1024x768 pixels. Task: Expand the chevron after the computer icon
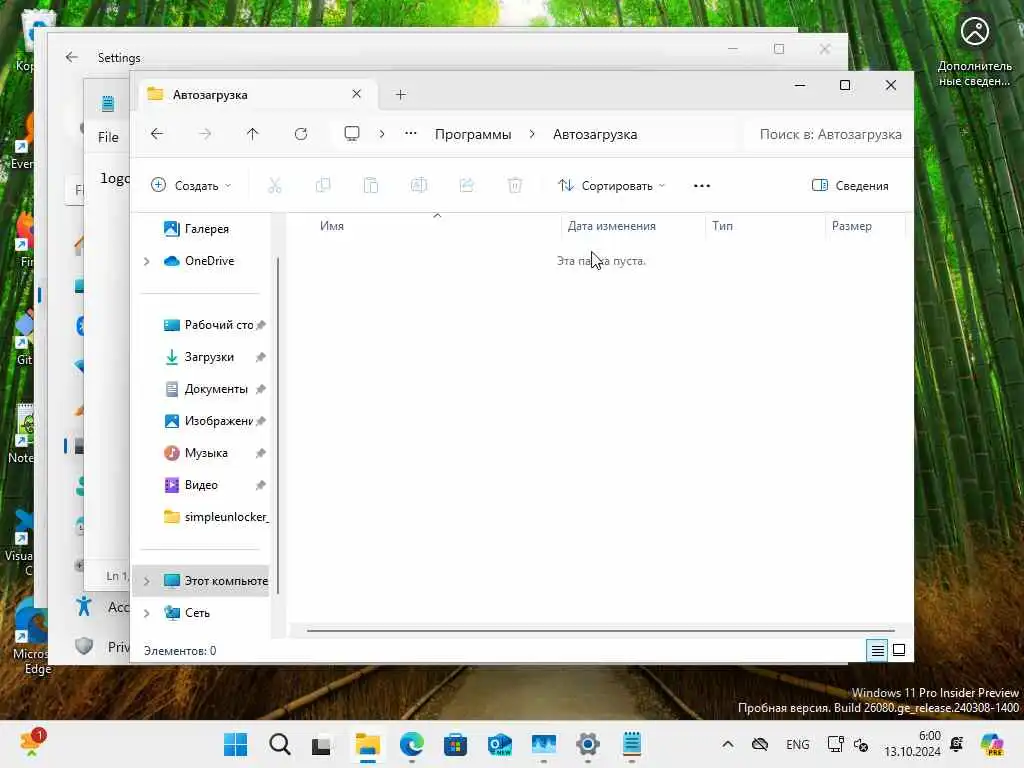coord(382,134)
